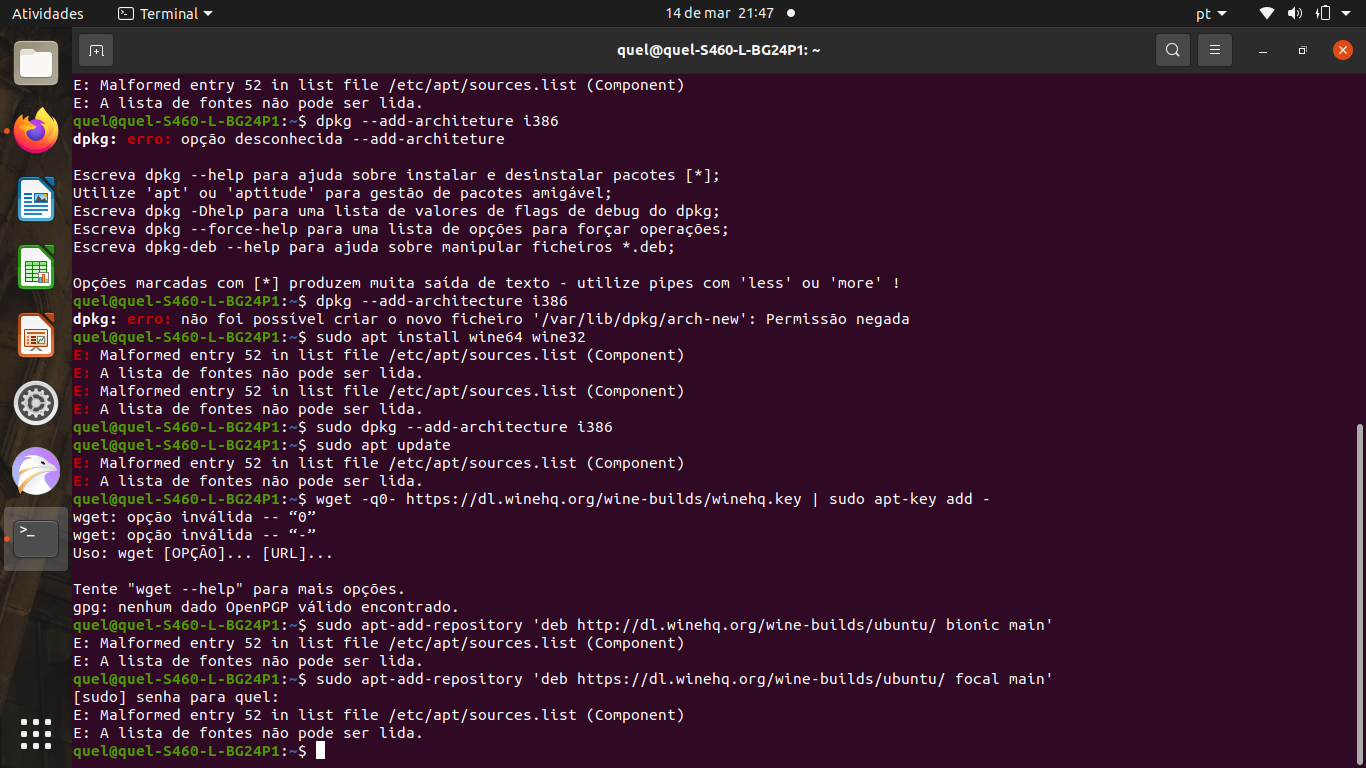
Task: Search within the terminal output
Action: 1173,50
